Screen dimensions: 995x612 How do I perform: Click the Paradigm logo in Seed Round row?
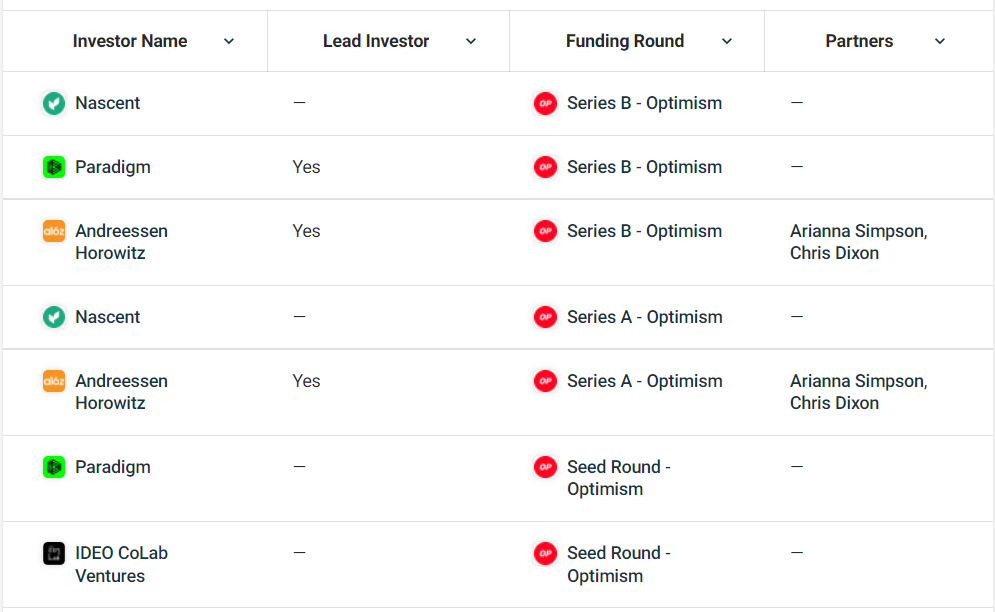coord(54,467)
